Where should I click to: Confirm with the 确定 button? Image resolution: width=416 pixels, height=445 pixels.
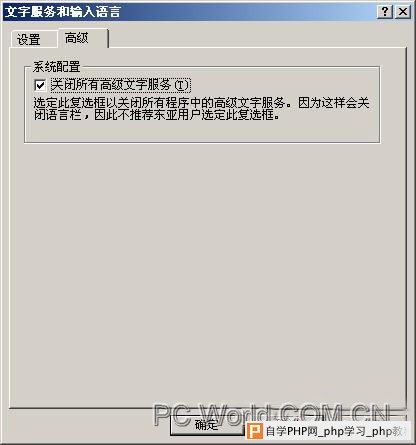tap(207, 425)
